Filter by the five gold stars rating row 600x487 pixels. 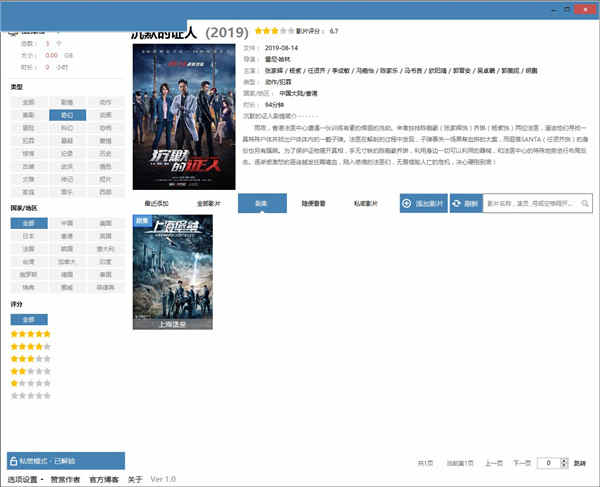31,334
